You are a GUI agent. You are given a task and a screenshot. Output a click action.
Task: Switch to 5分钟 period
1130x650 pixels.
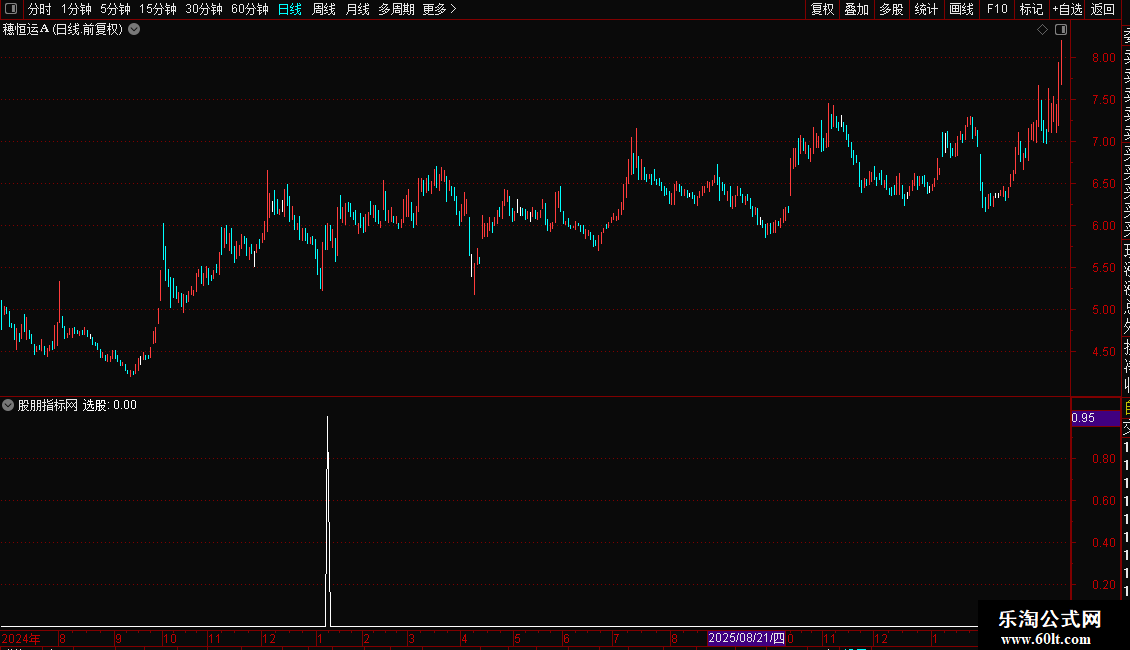[x=115, y=9]
